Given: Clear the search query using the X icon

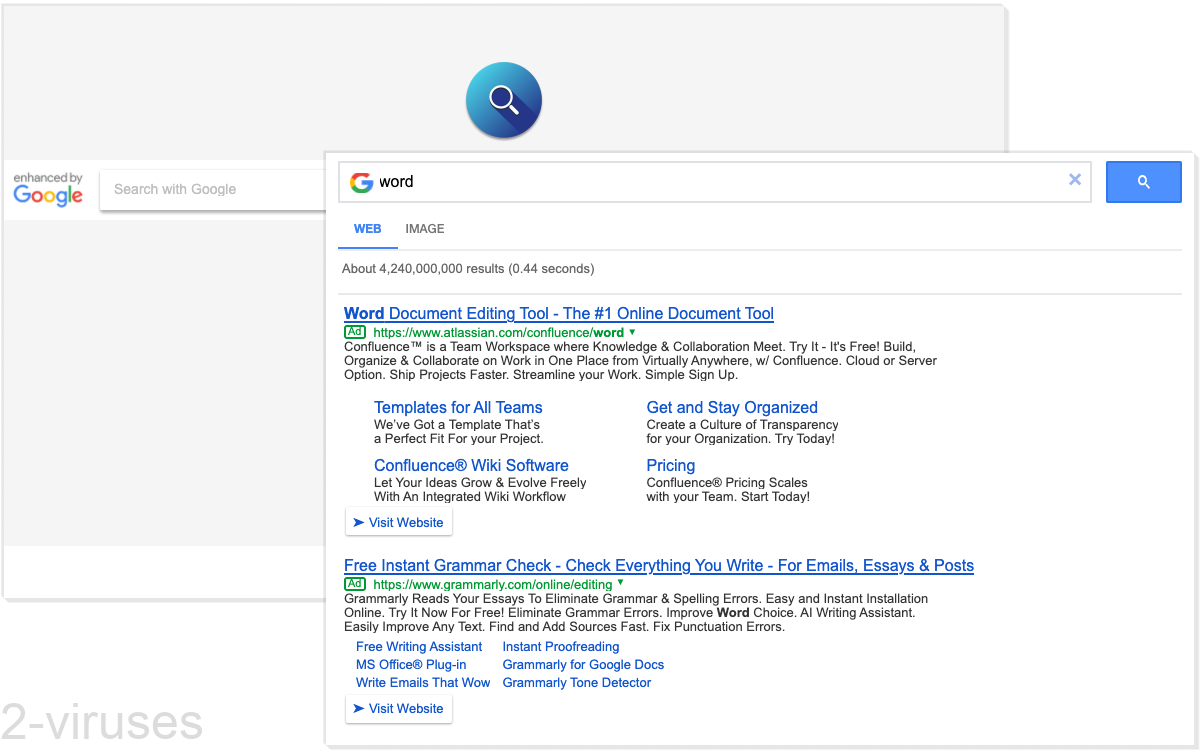Looking at the screenshot, I should [1075, 180].
